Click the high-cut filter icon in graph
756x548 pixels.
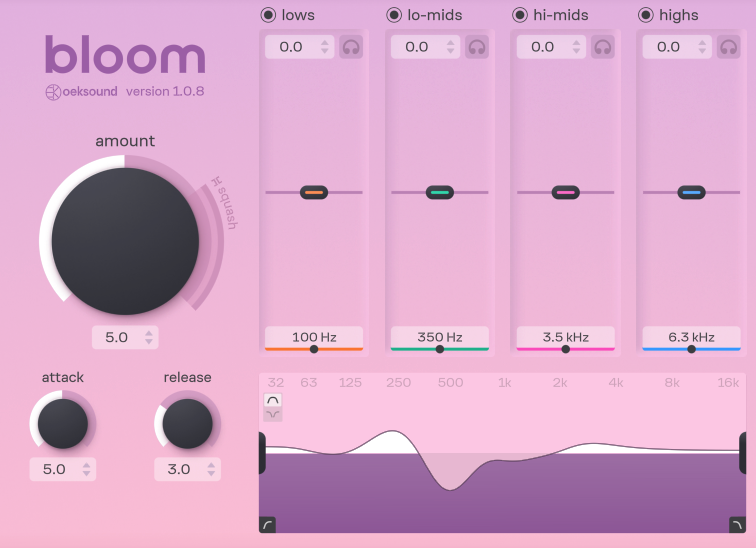tap(737, 524)
